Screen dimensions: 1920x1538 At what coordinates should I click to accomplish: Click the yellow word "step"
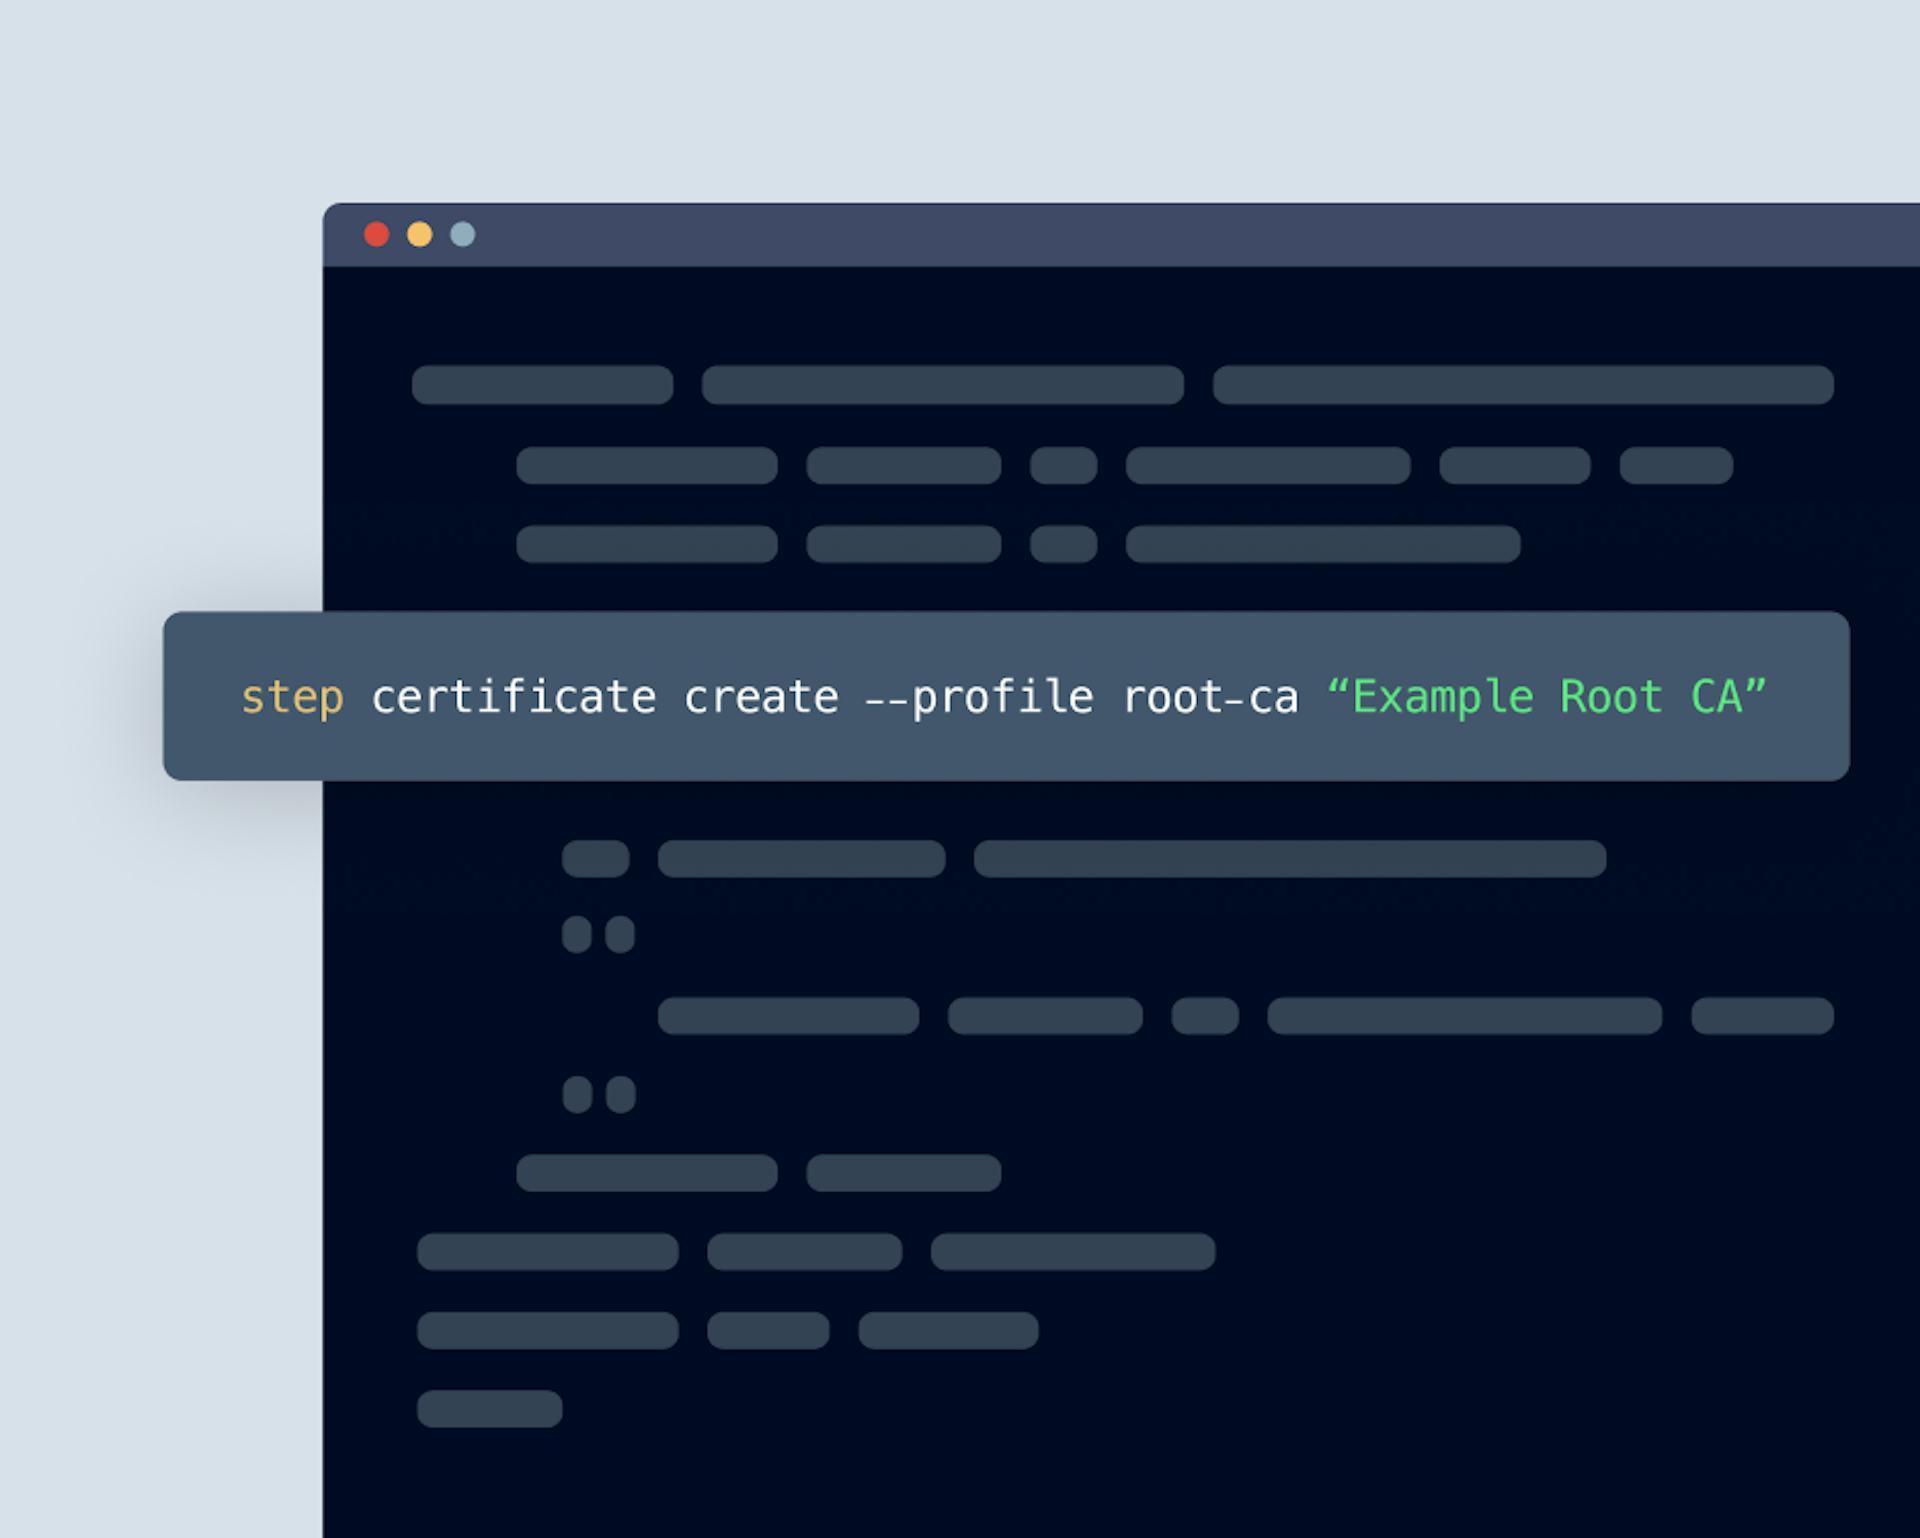tap(292, 698)
